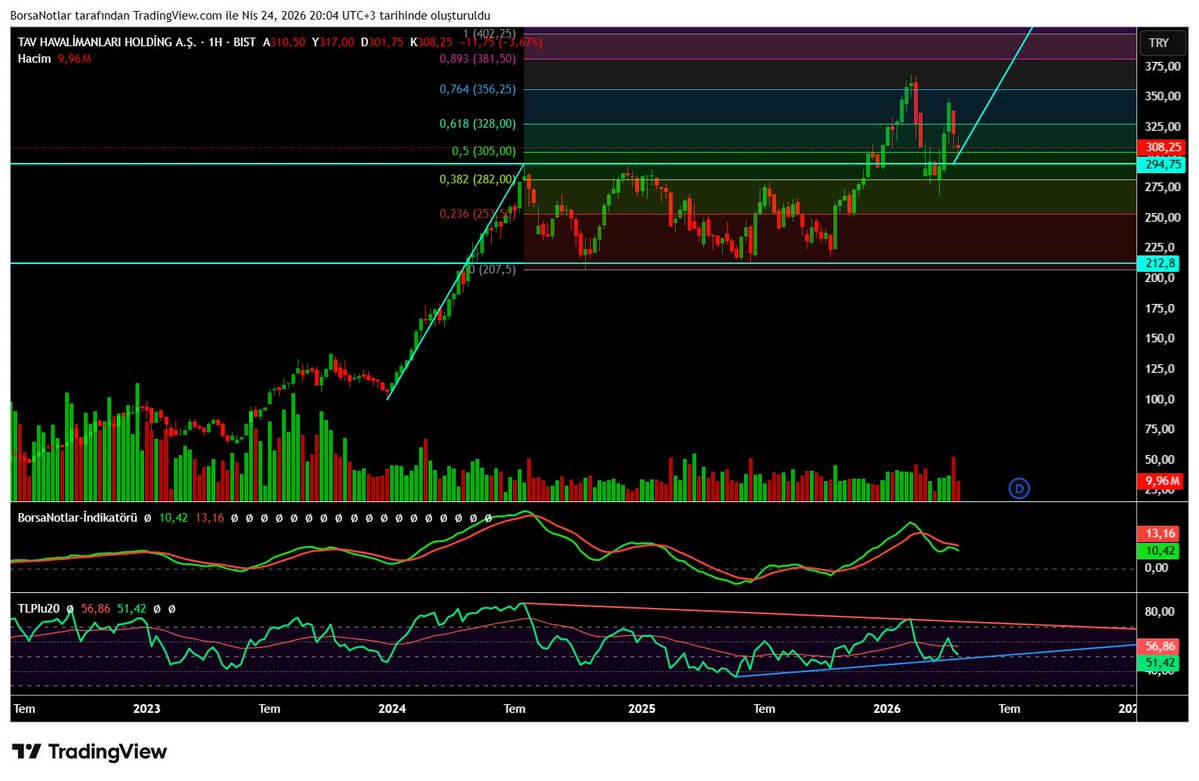This screenshot has height=781, width=1199.
Task: Click the cyan 212,8 price line tag
Action: click(1159, 263)
